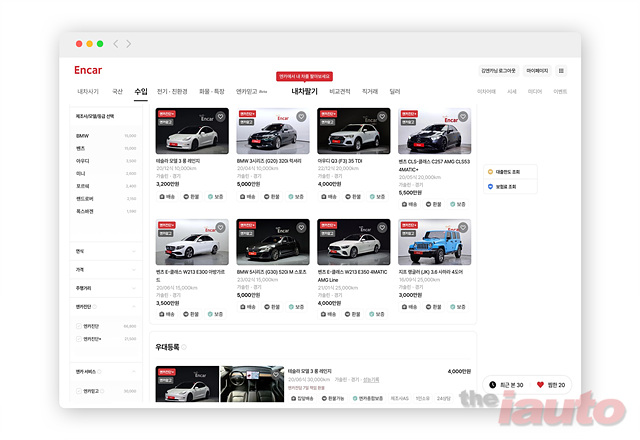Favorite the blue Jeep Wrangler heart
640x440 pixels.
(x=463, y=227)
